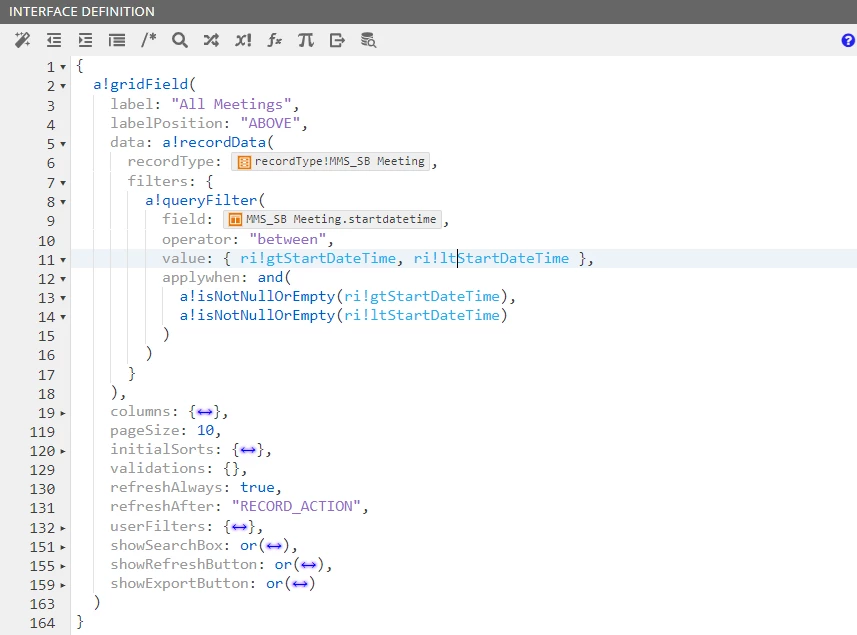
Task: Click the folded code marker after userFilters:
Action: pos(239,527)
